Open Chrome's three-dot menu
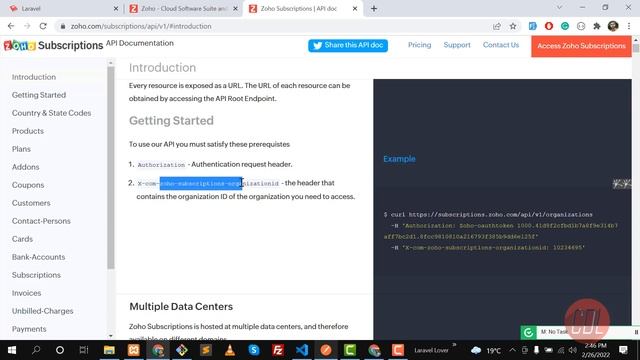This screenshot has height=360, width=640. (629, 26)
